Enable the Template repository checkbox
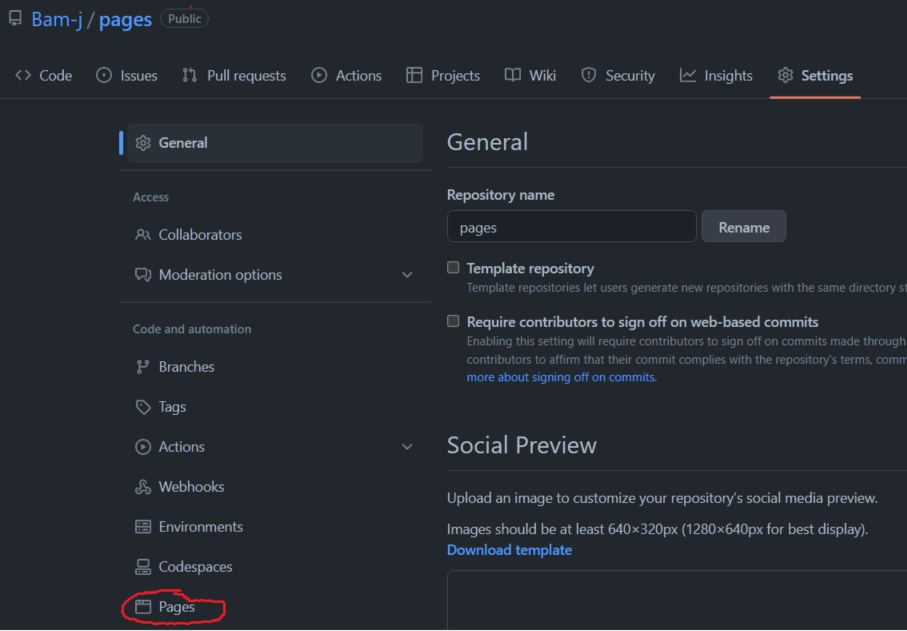The width and height of the screenshot is (907, 631). (454, 267)
